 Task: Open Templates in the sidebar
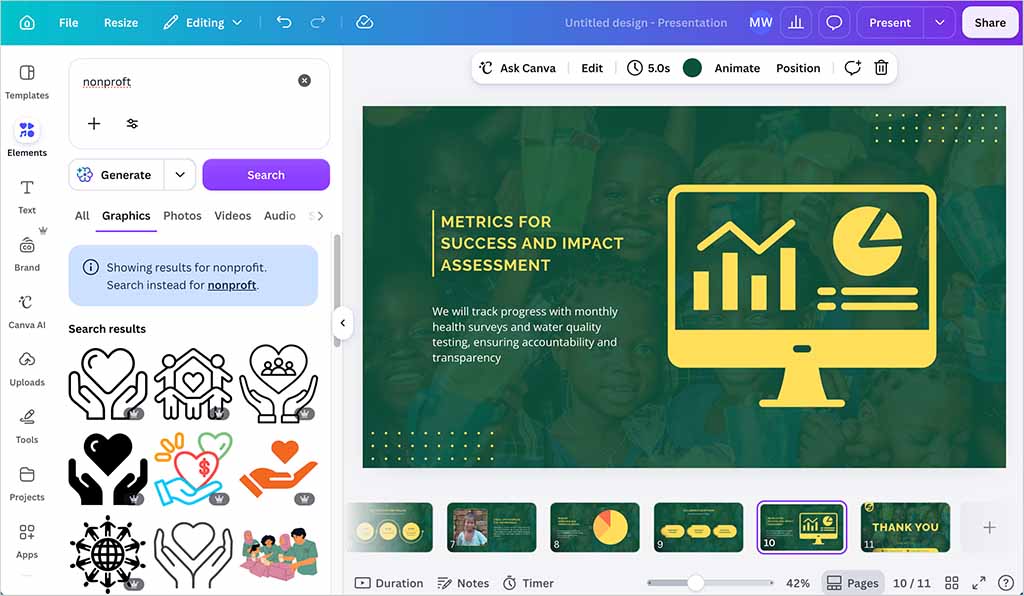[27, 82]
